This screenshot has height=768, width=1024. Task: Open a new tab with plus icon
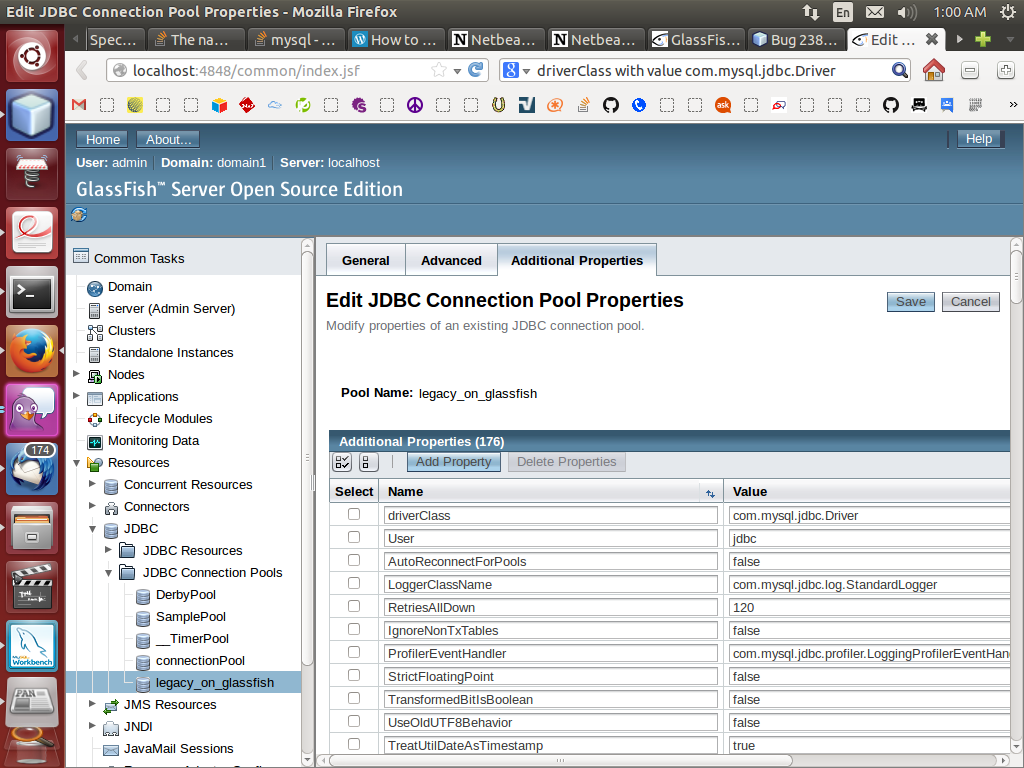(983, 39)
